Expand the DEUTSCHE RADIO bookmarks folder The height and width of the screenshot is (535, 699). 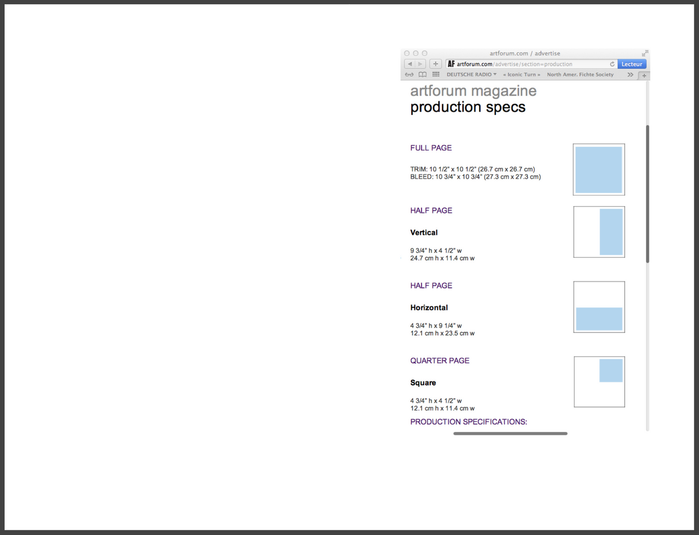click(x=472, y=74)
